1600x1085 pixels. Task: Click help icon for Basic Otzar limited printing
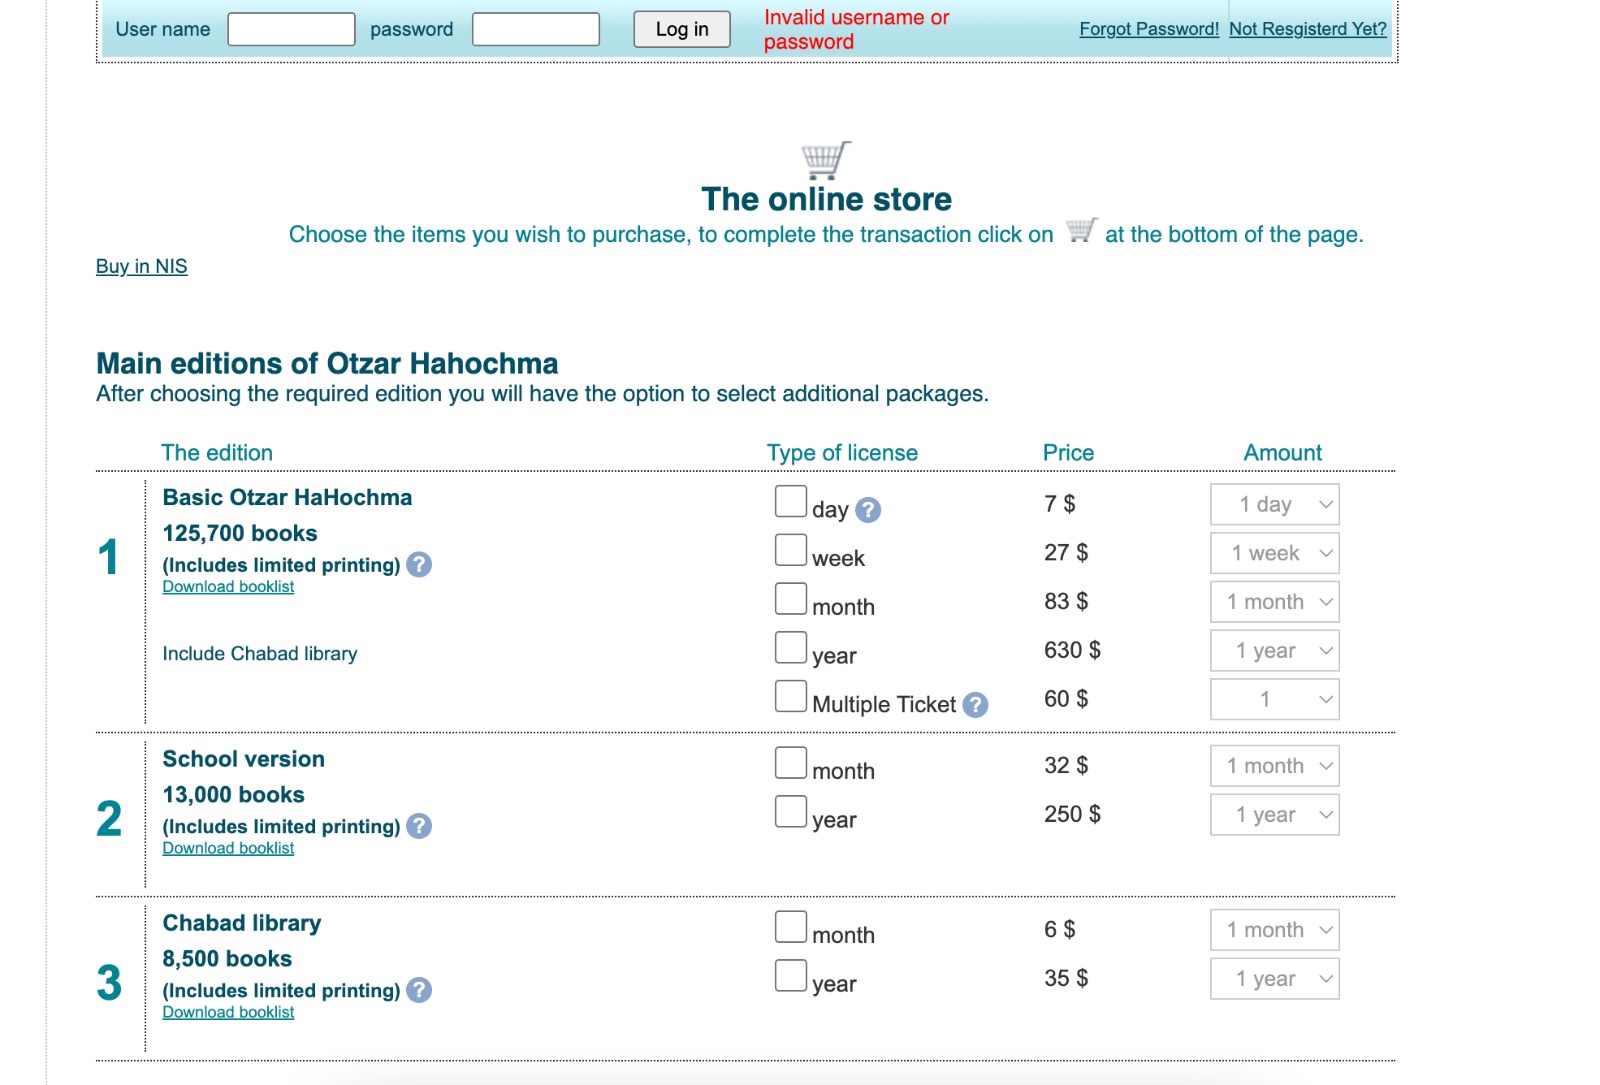click(419, 565)
